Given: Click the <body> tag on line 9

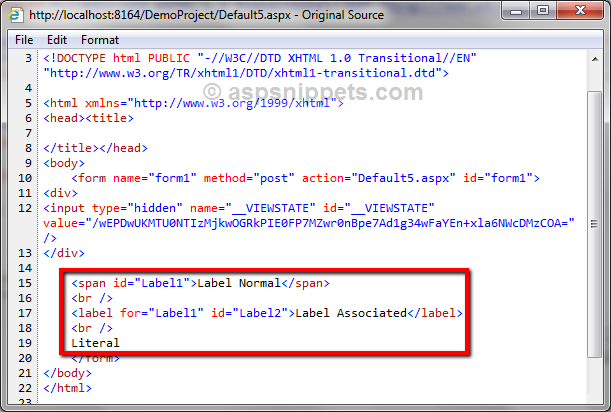Looking at the screenshot, I should (x=64, y=163).
